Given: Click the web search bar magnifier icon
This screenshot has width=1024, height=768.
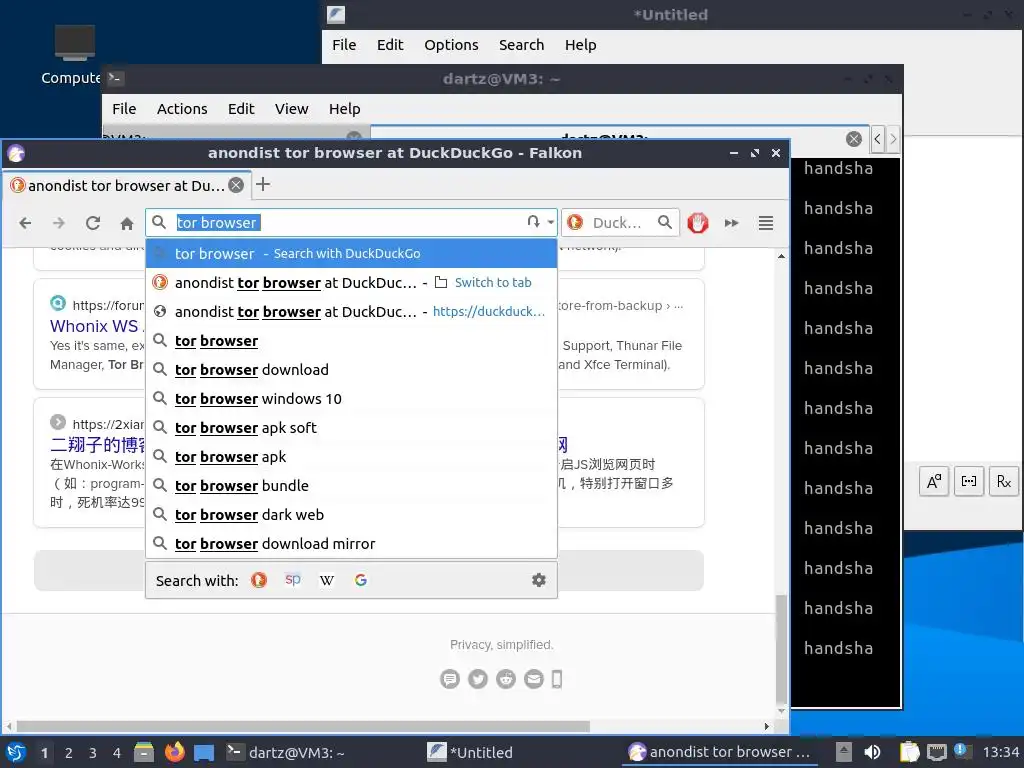Looking at the screenshot, I should point(665,223).
